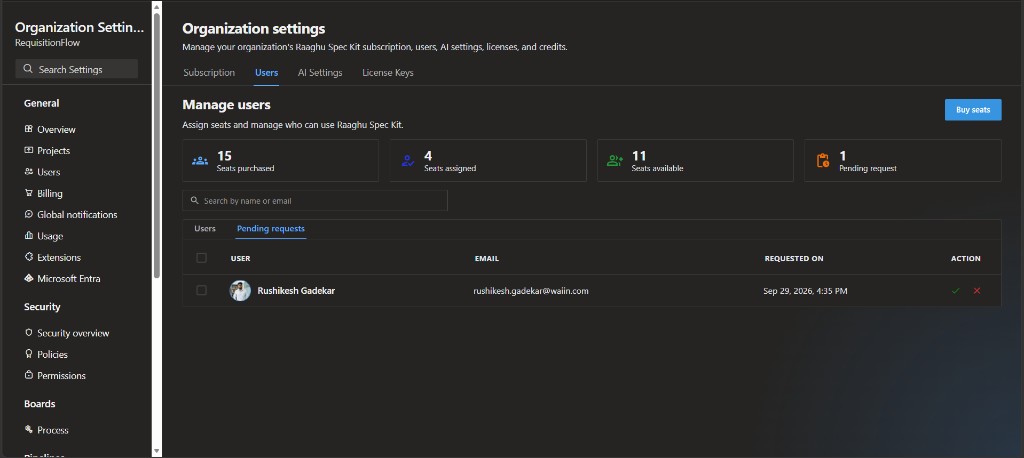Click the 15 Seats purchased card
This screenshot has height=458, width=1024.
(x=280, y=160)
